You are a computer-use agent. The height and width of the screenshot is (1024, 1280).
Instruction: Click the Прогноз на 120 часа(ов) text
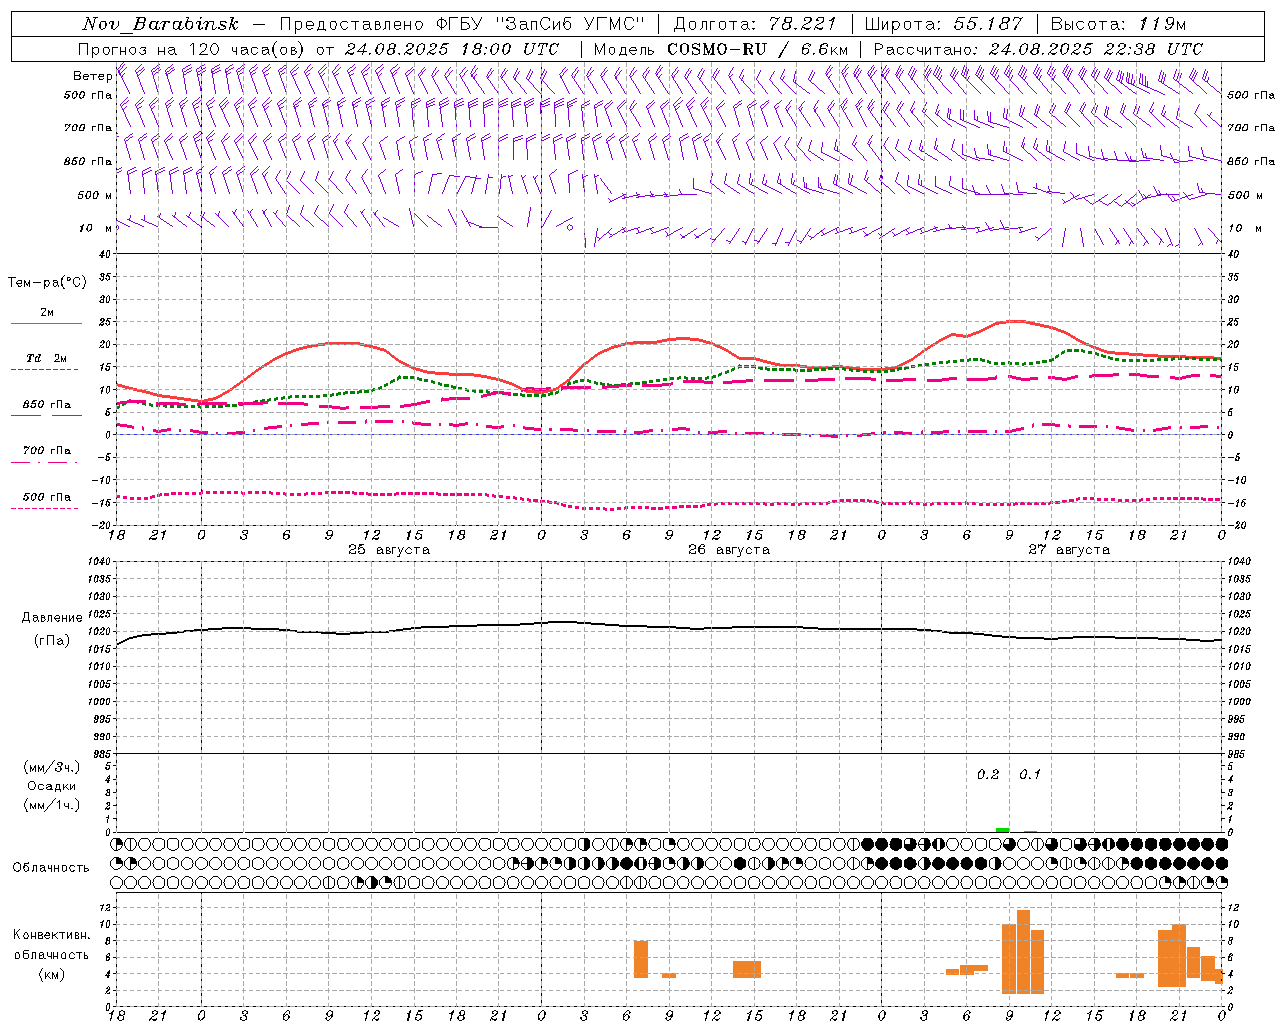click(193, 49)
